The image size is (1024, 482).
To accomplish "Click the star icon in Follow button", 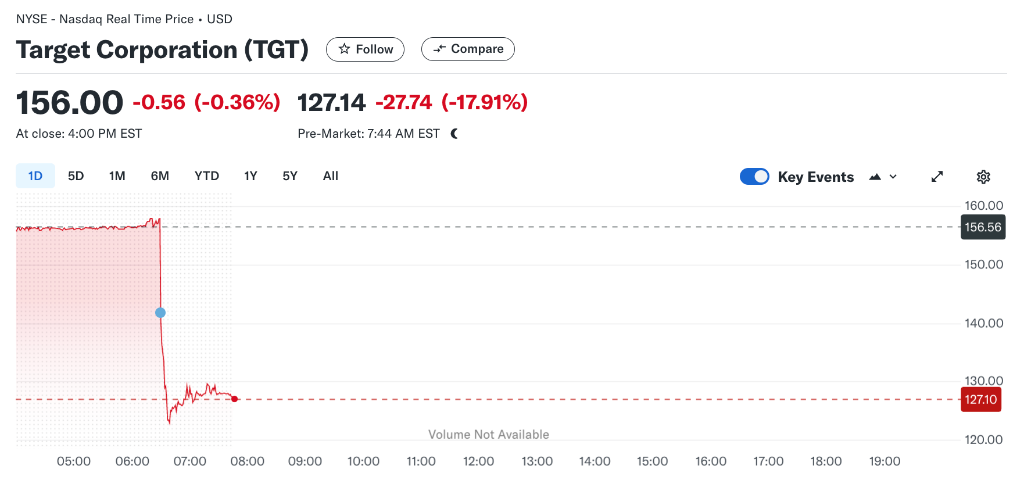I will (x=344, y=50).
